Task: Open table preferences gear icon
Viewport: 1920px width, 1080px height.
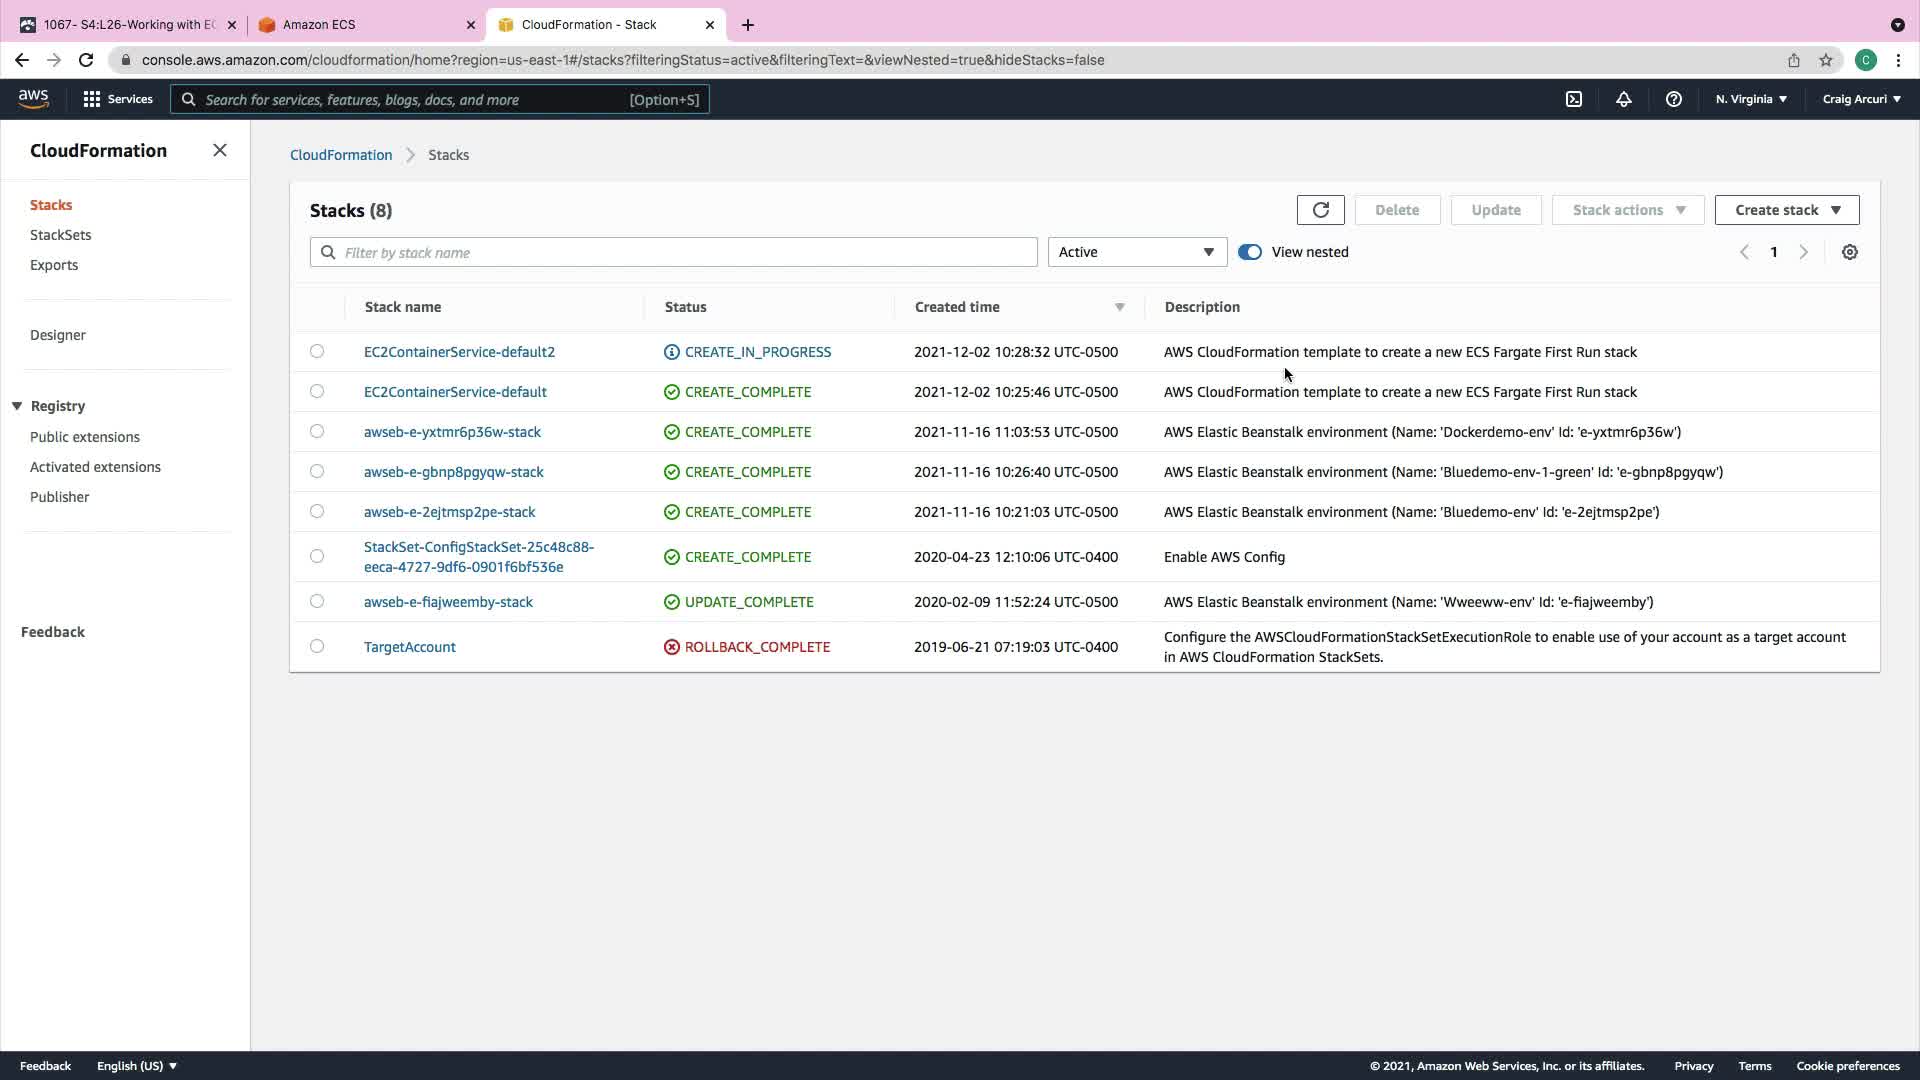Action: 1849,252
